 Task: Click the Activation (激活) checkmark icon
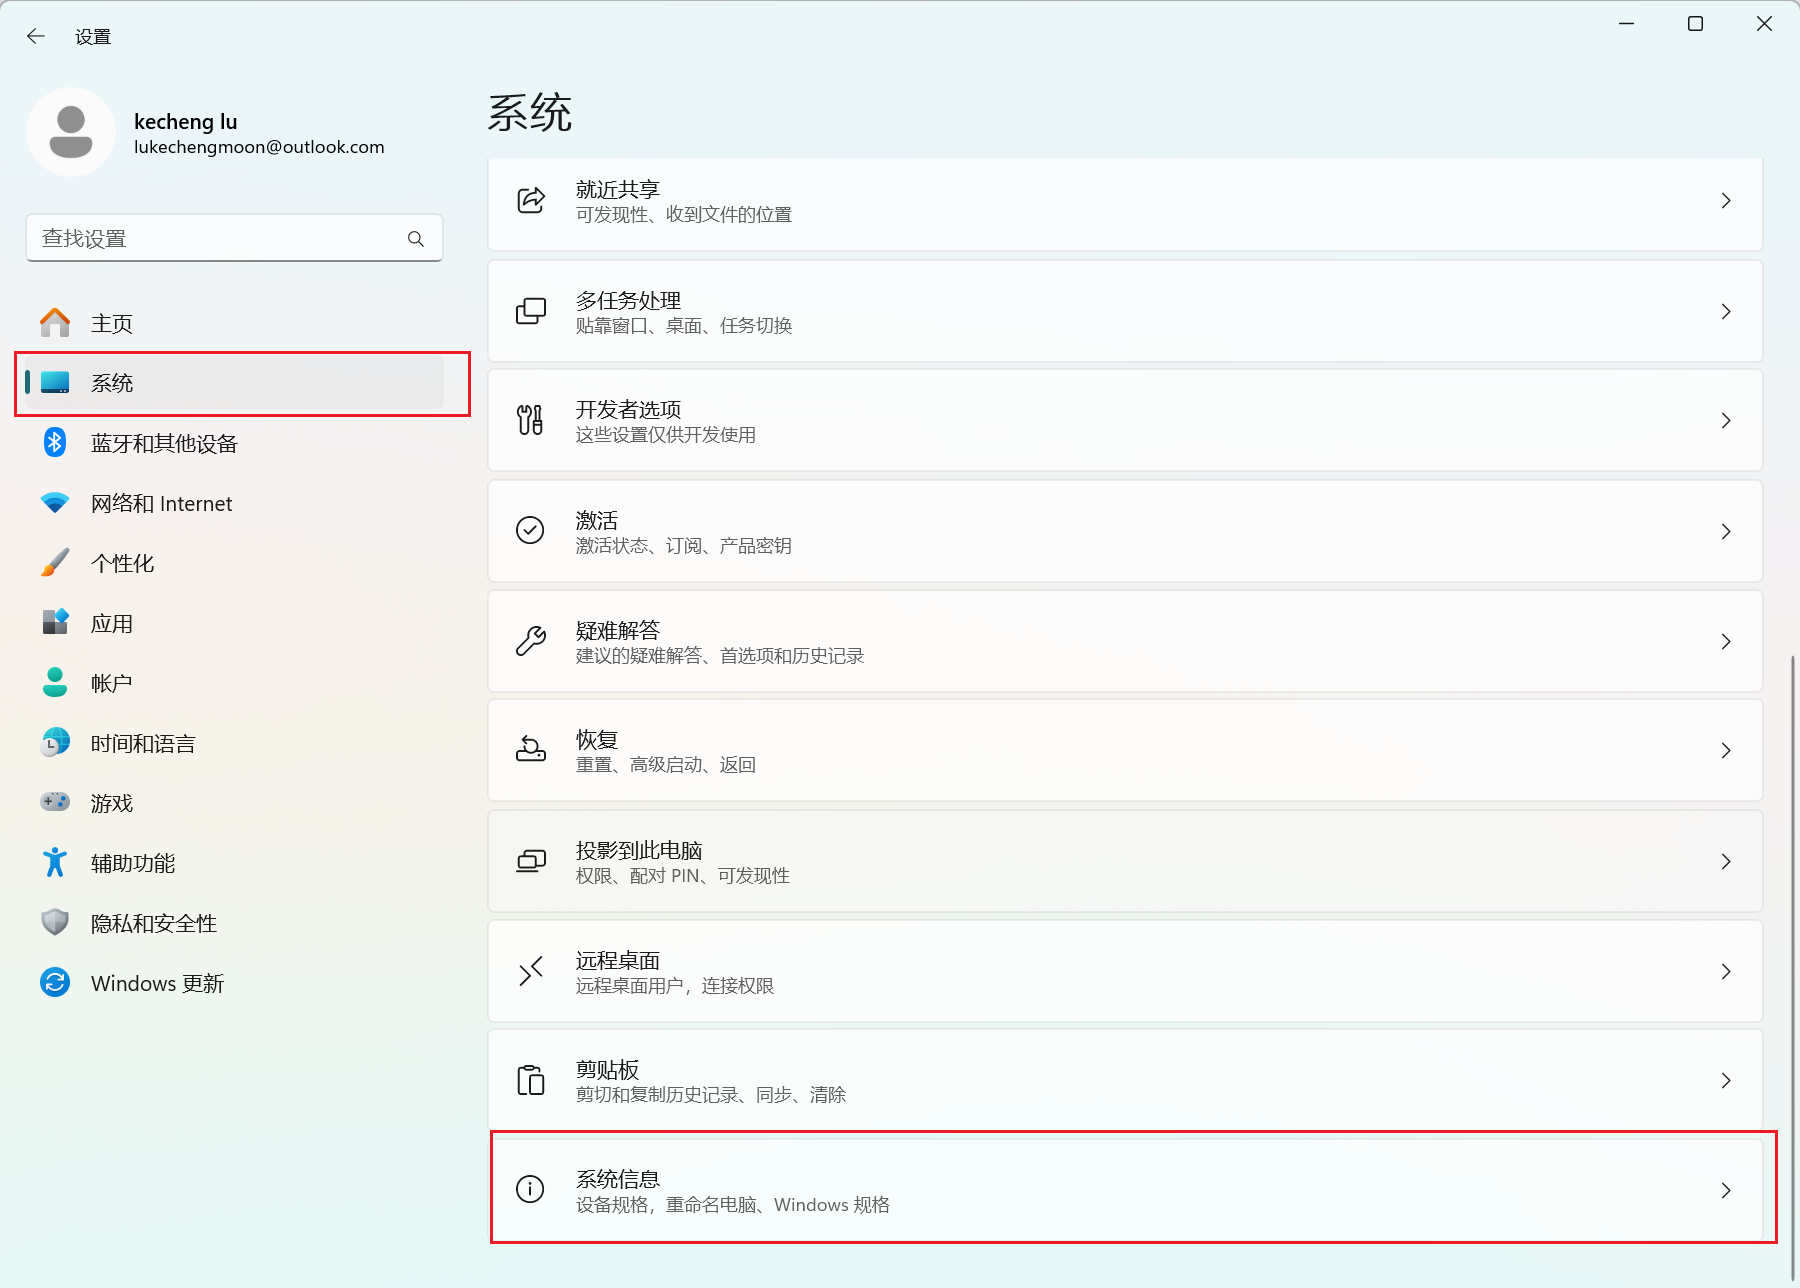point(530,531)
